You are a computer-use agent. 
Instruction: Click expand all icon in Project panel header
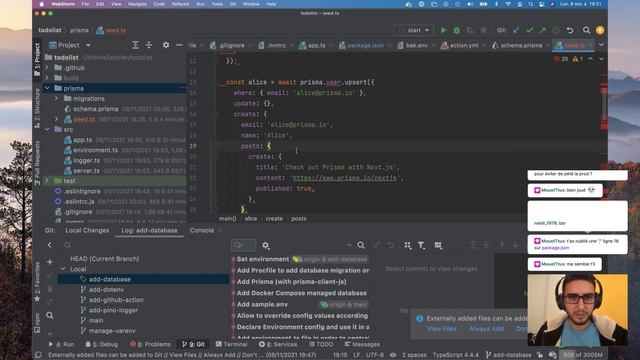136,45
